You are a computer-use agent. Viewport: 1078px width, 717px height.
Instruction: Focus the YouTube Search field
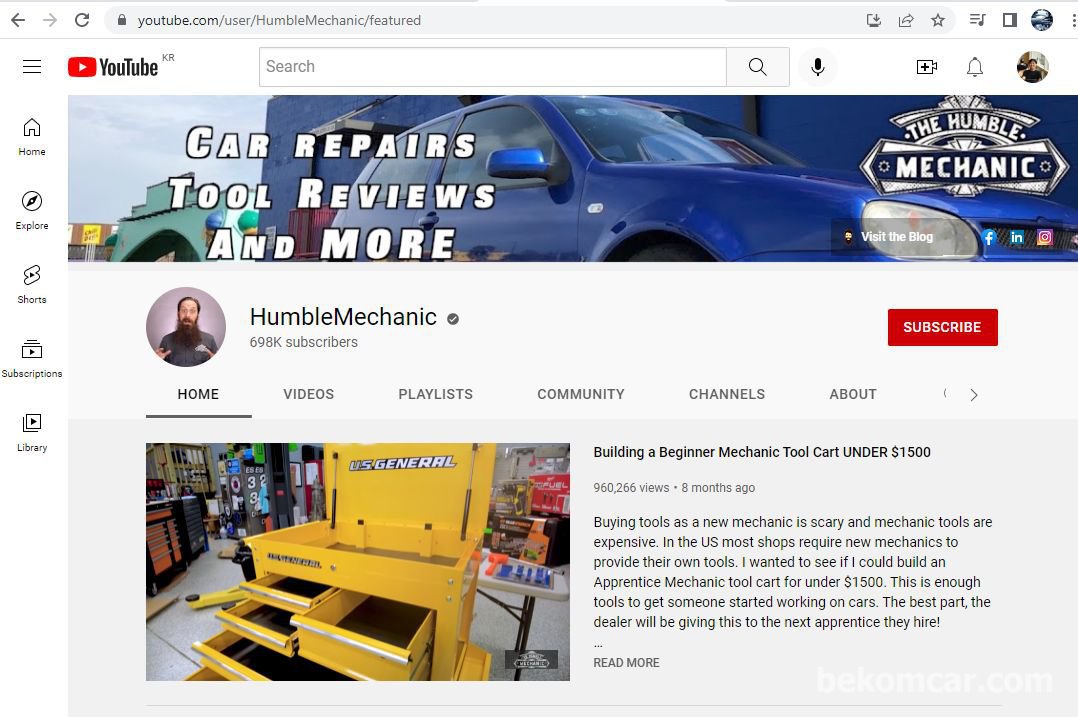click(492, 67)
